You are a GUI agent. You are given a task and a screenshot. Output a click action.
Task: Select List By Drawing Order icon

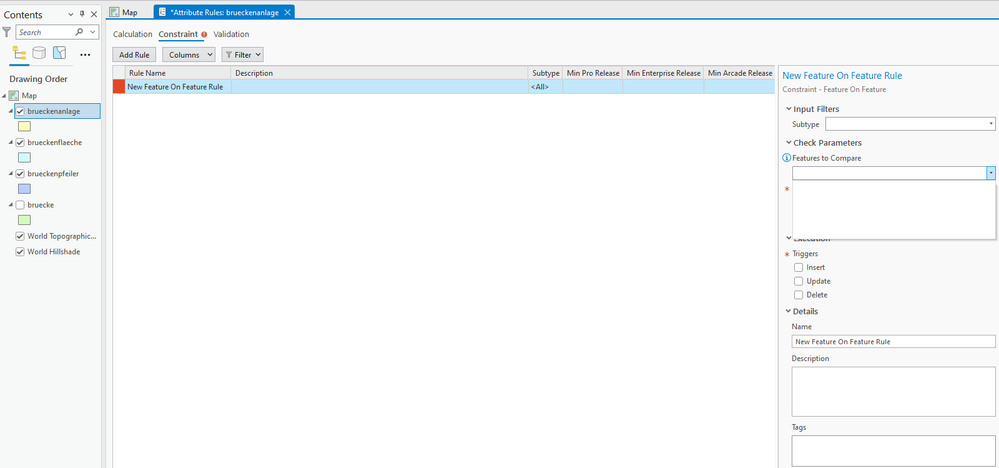(19, 53)
